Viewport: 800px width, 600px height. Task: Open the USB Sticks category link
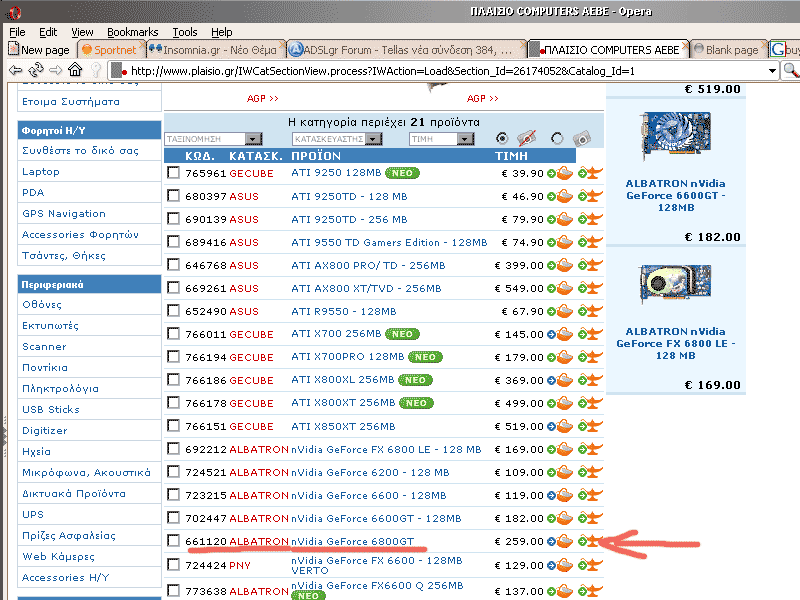click(x=51, y=409)
